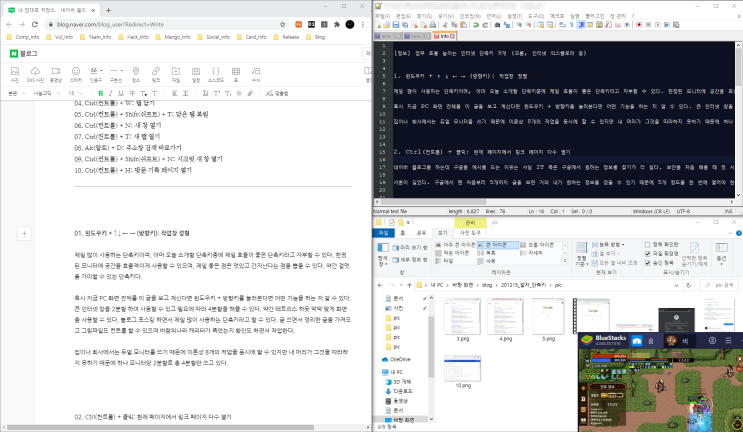Click the Redo icon in Notepad++ toolbar

[x=485, y=25]
